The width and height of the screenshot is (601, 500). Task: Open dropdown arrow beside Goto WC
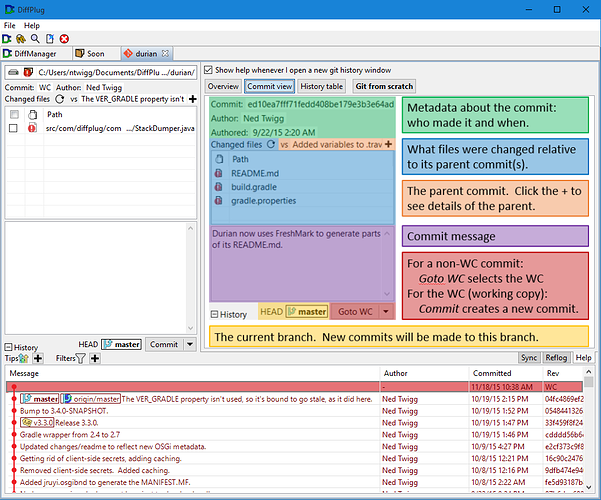386,311
